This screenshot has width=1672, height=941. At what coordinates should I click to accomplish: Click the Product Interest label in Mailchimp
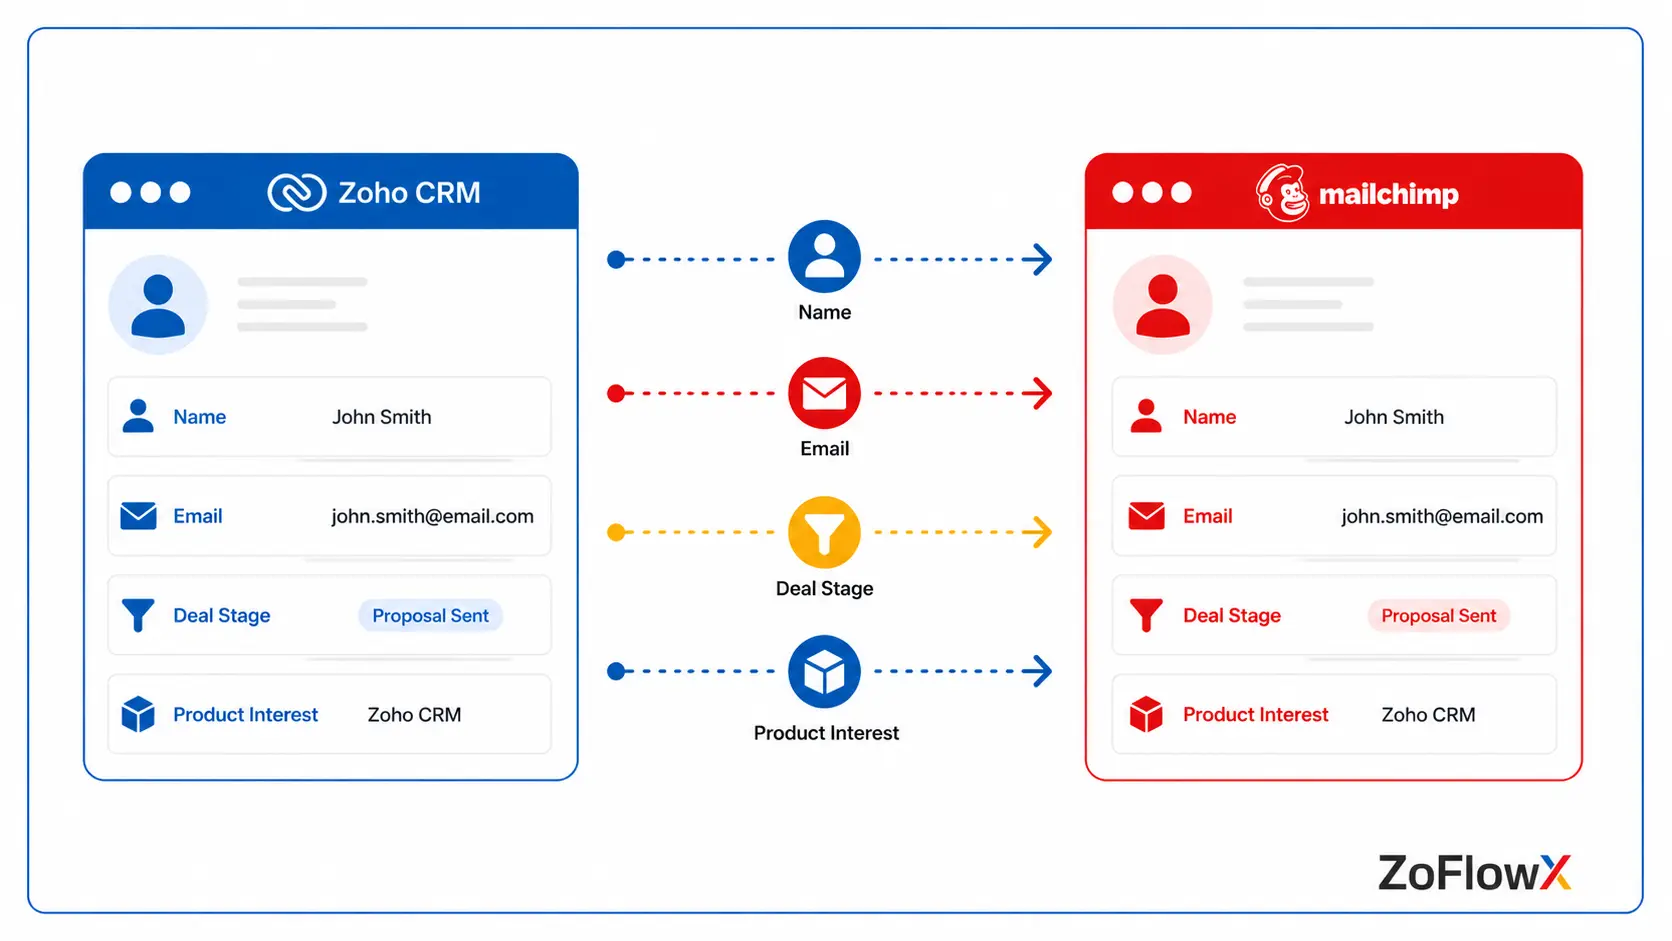pyautogui.click(x=1256, y=714)
